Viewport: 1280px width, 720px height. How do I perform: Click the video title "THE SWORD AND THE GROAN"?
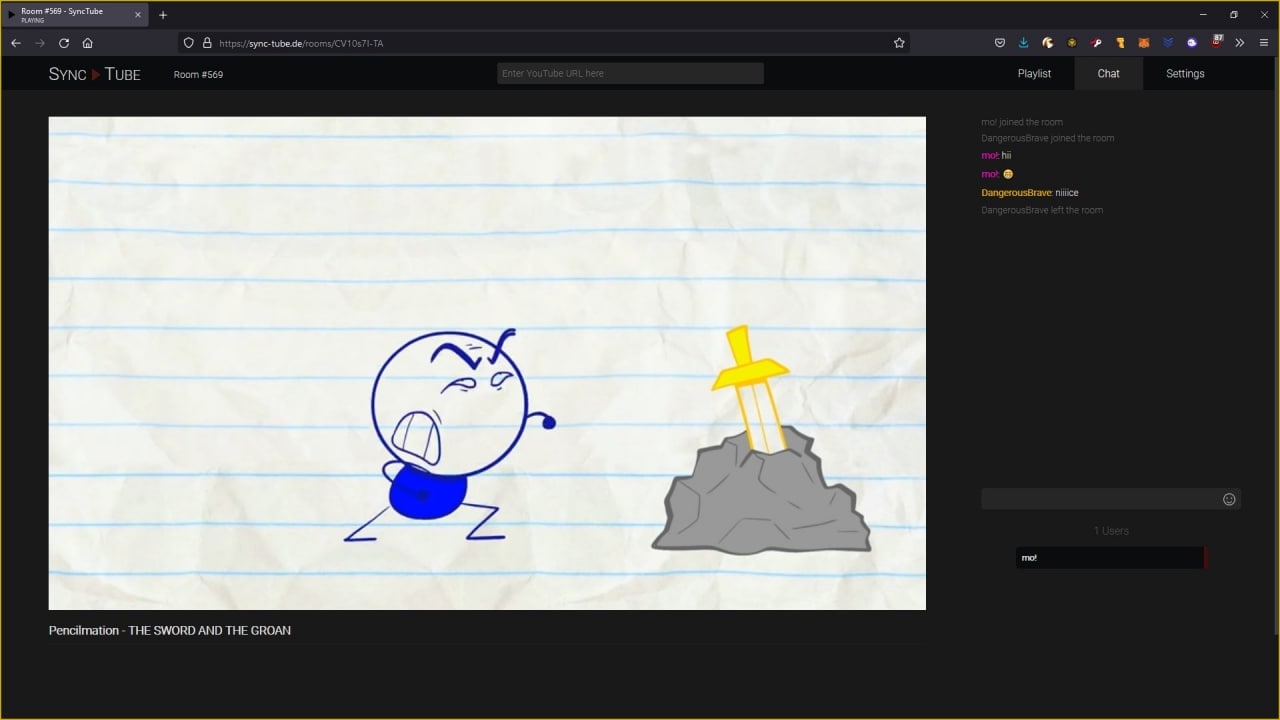[210, 630]
